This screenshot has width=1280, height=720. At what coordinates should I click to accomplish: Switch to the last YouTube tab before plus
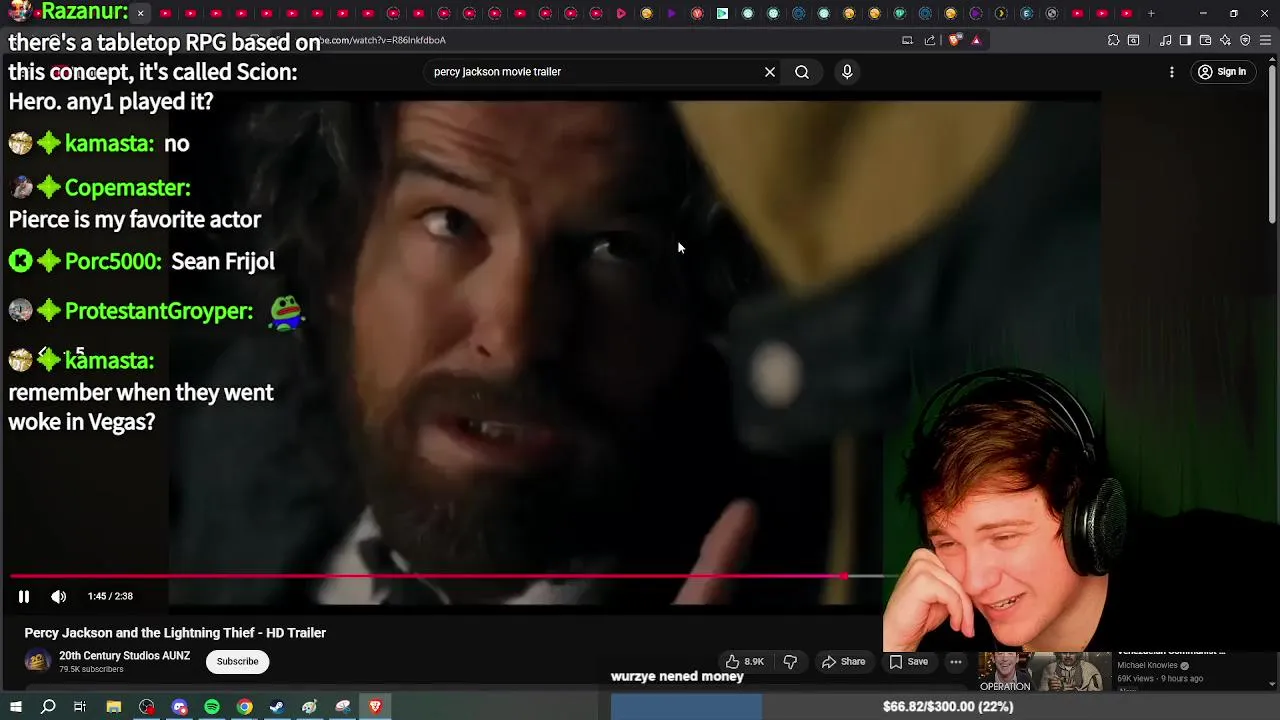tap(1127, 14)
